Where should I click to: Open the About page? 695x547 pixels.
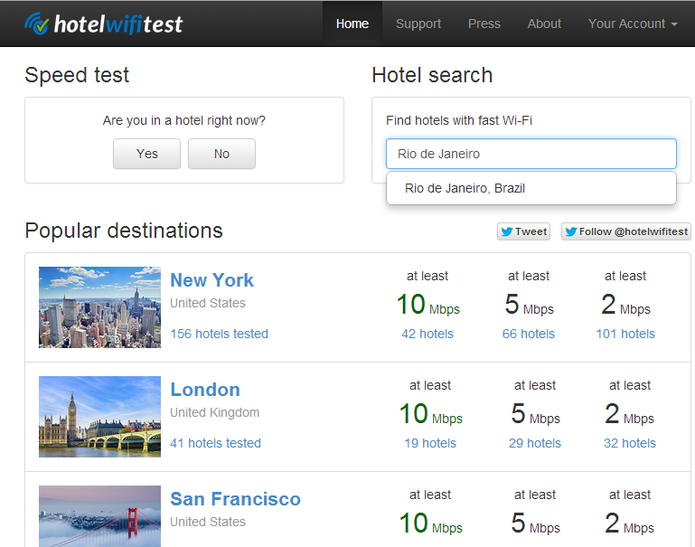[544, 23]
